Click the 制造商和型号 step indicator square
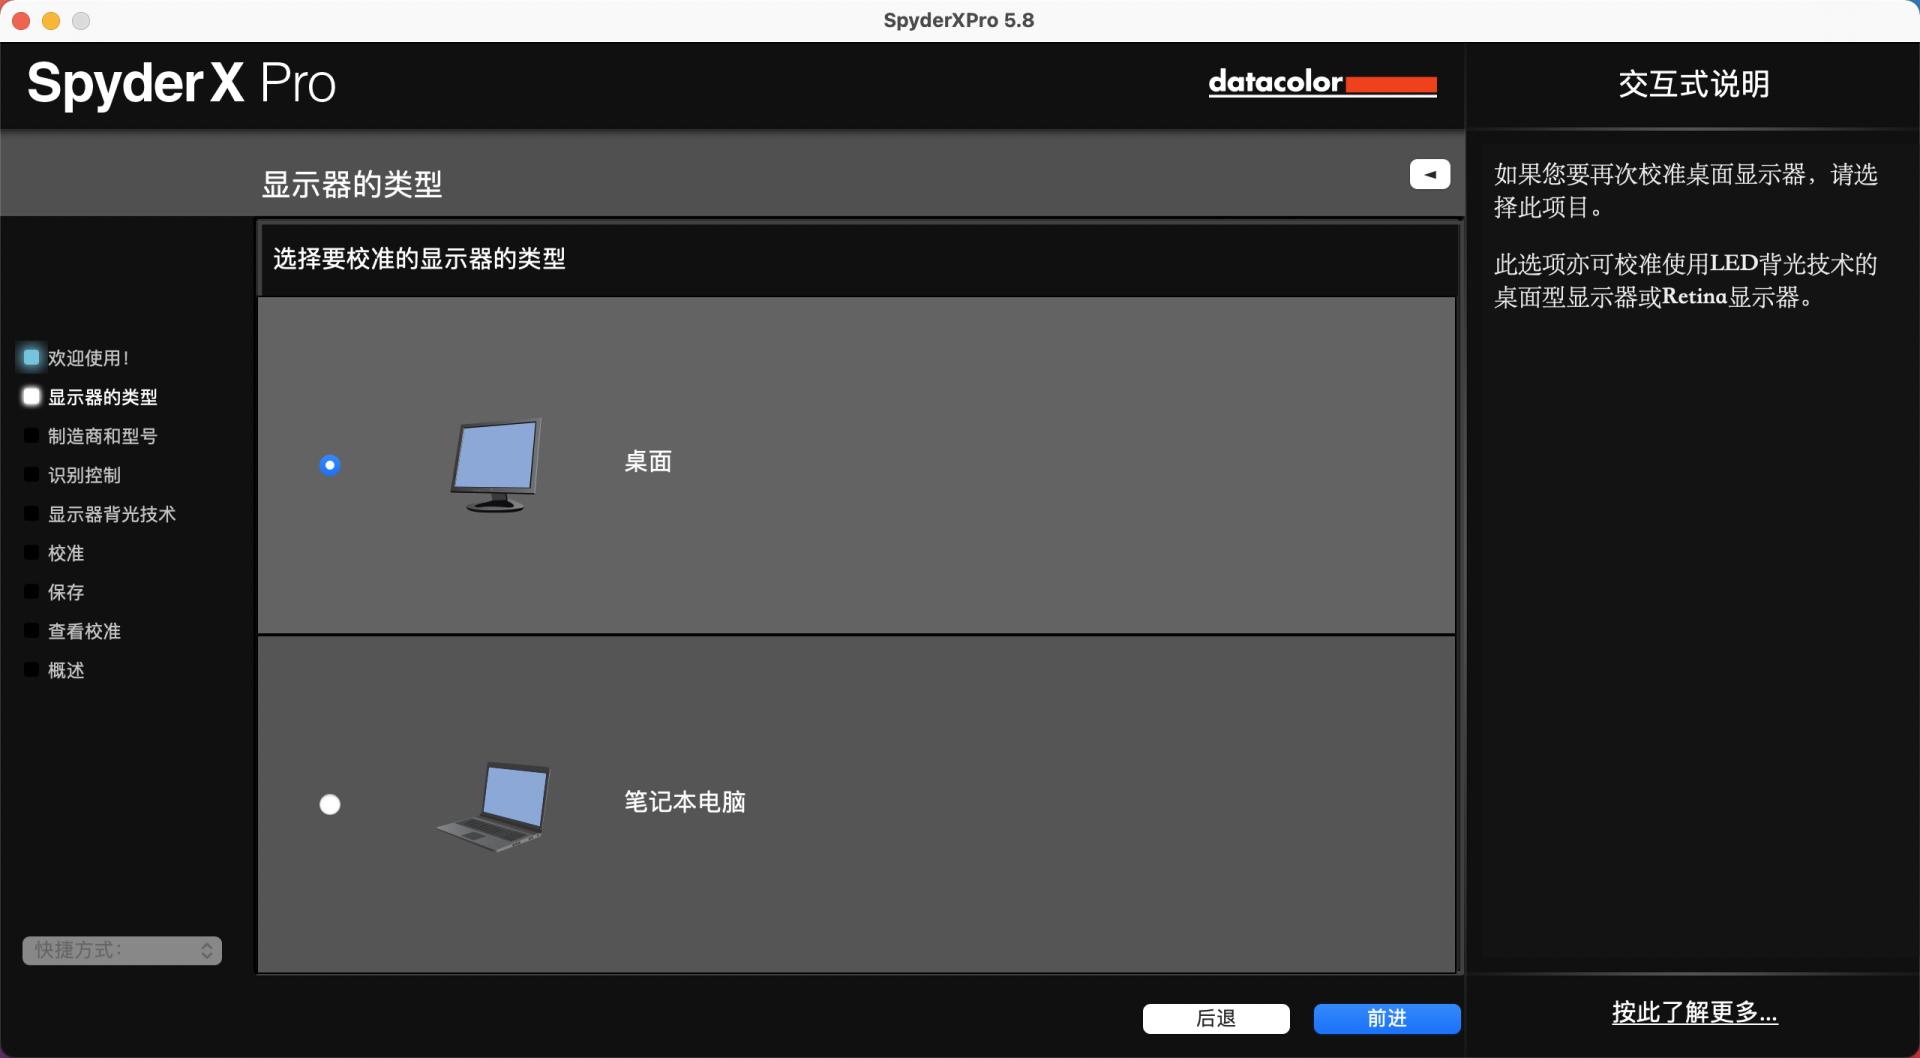The image size is (1920, 1058). 31,436
